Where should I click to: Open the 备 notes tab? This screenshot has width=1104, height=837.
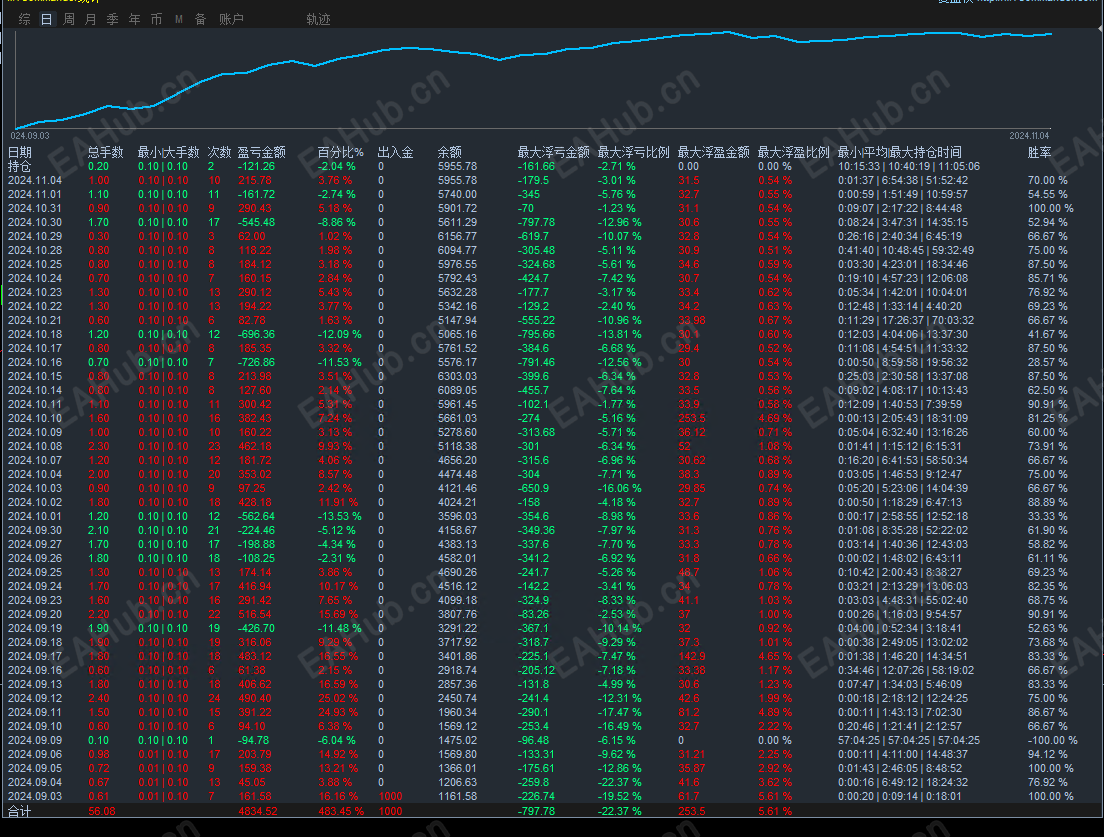(200, 19)
